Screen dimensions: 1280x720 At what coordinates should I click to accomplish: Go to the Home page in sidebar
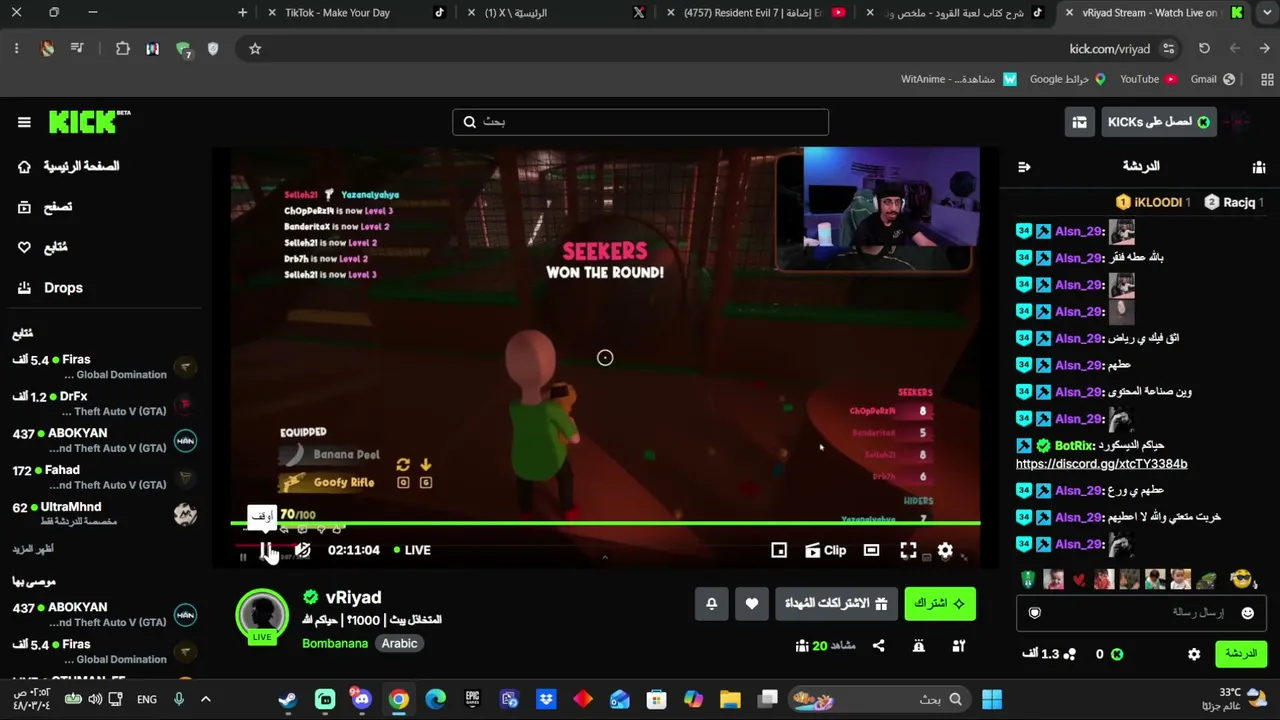[x=70, y=167]
